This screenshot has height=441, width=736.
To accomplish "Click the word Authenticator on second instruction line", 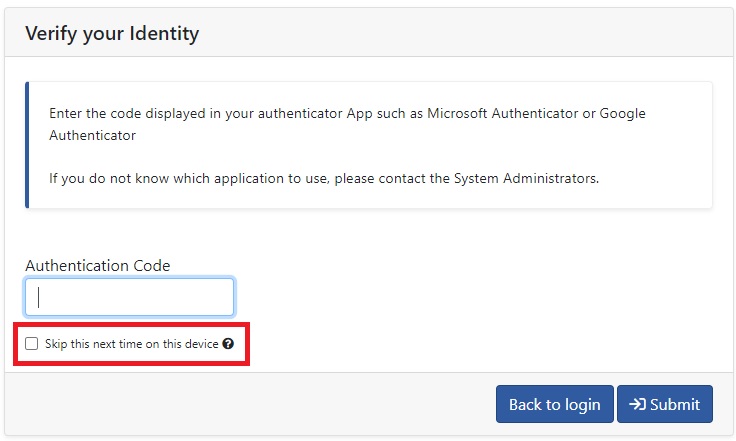I will [92, 136].
